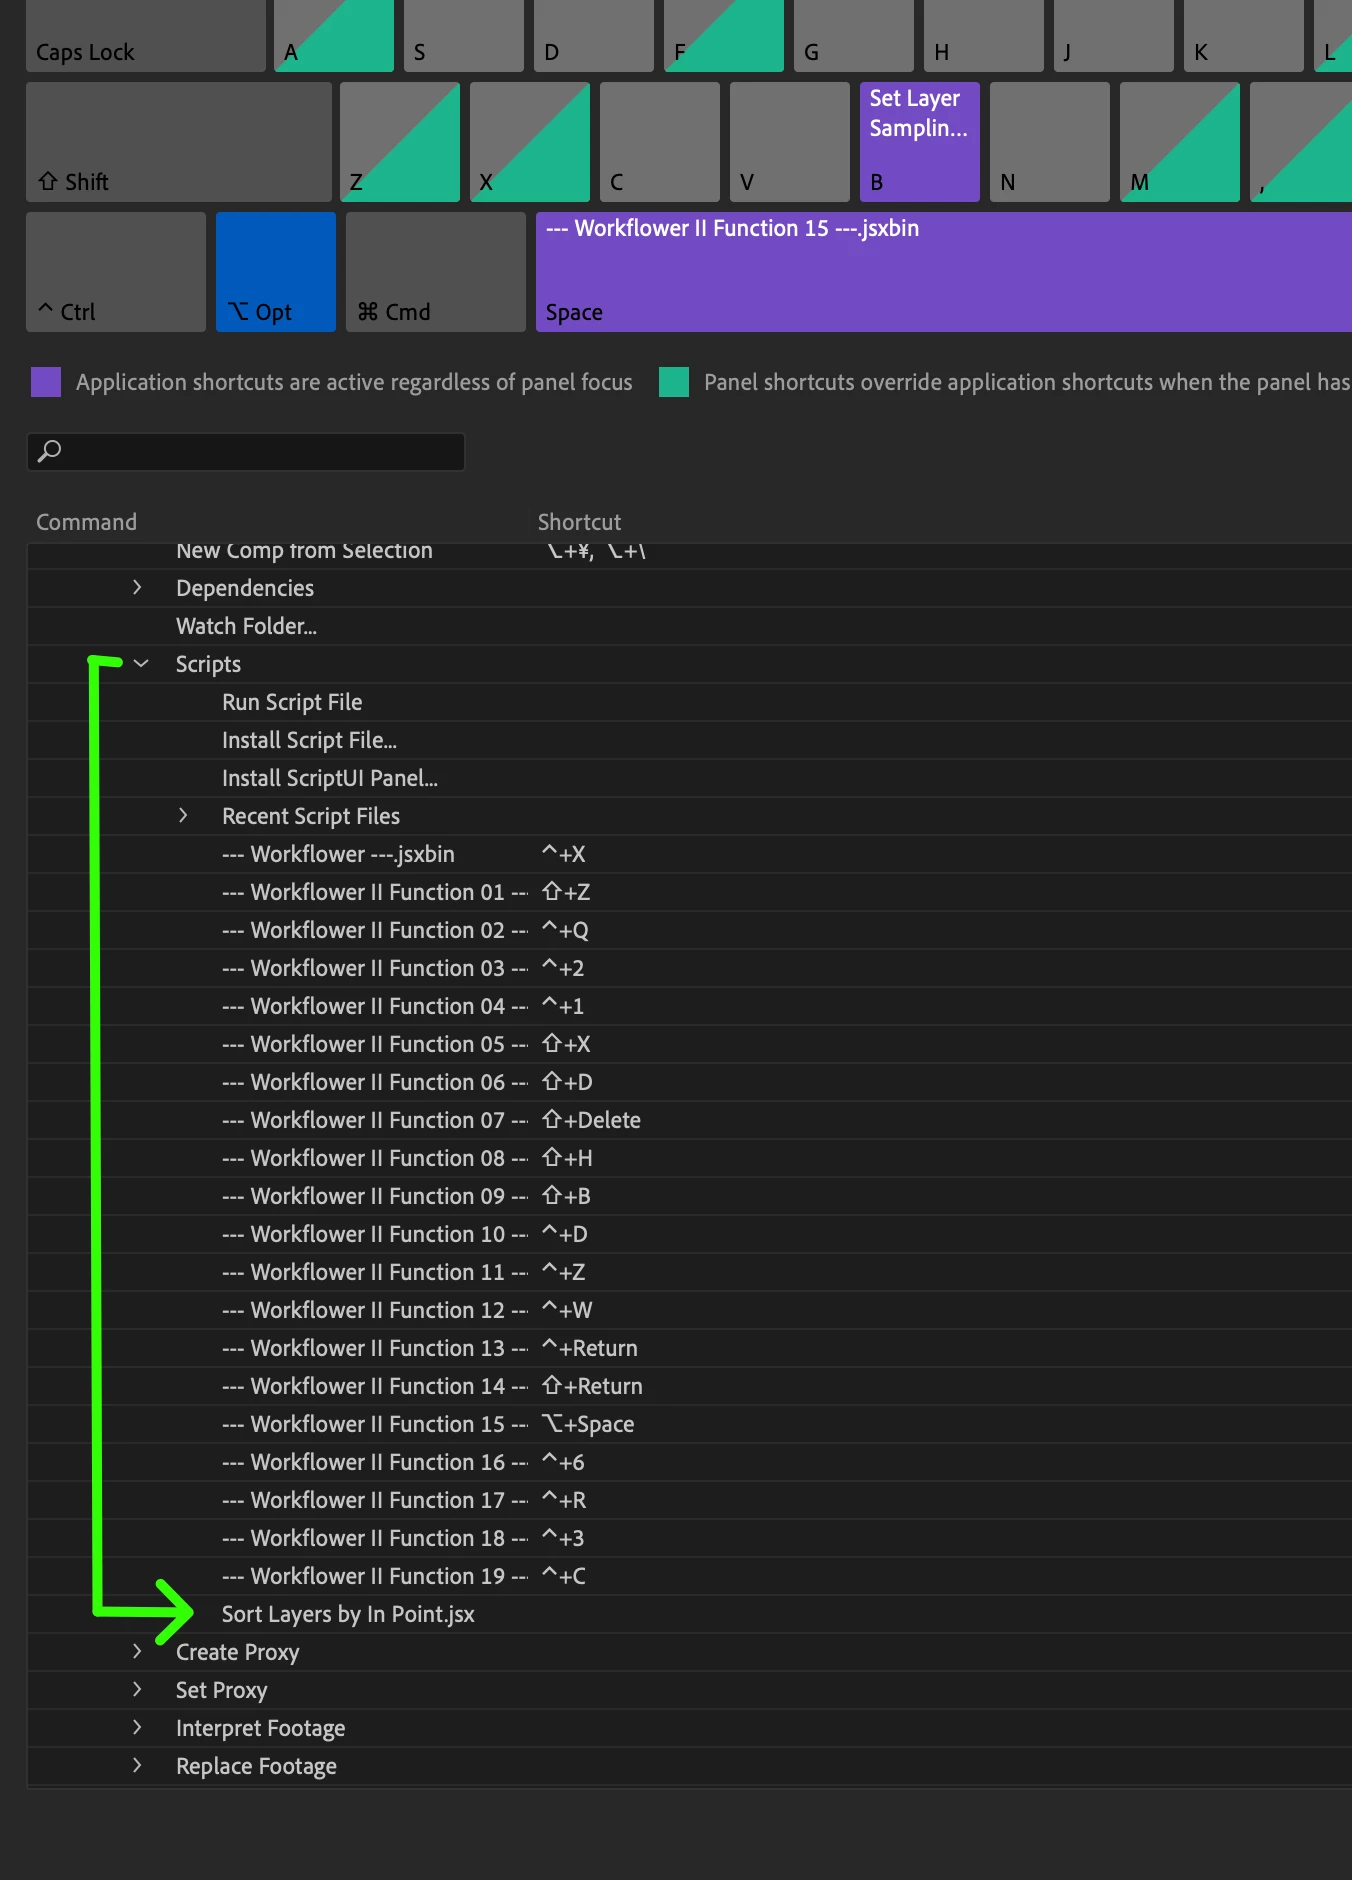The height and width of the screenshot is (1880, 1352).
Task: Click the ^+3 shortcut of Function 18
Action: 563,1538
